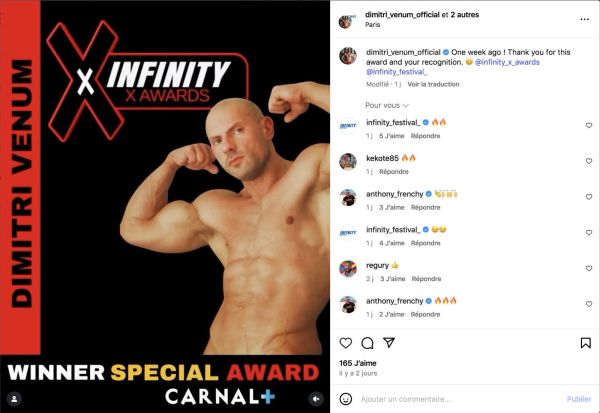Viewport: 600px width, 413px height.
Task: Reply to kekote85 with Répondre
Action: pos(394,172)
